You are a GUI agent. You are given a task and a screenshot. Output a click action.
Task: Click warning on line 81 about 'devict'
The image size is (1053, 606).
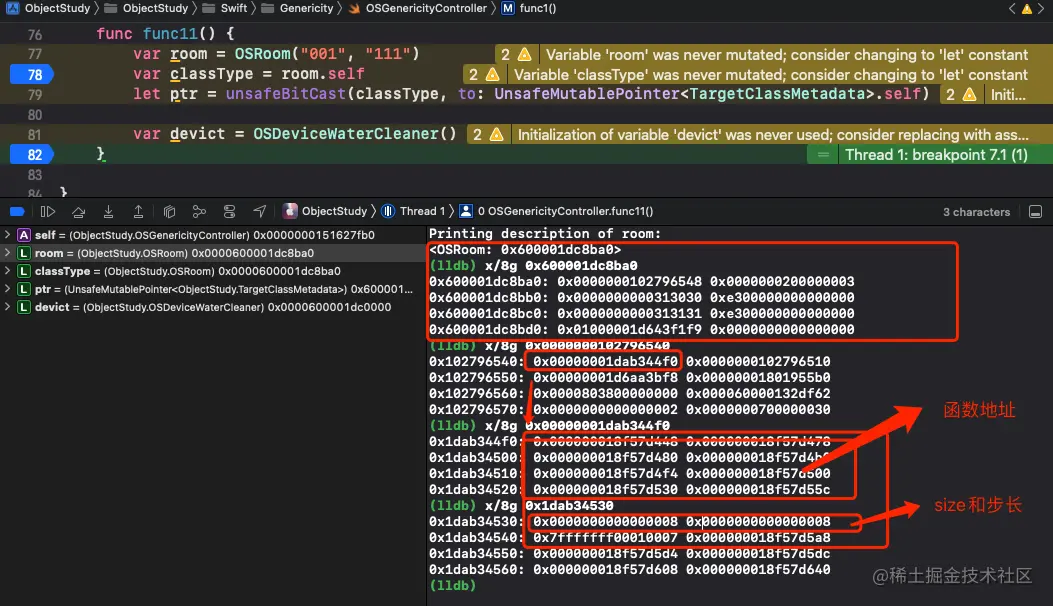pyautogui.click(x=760, y=134)
